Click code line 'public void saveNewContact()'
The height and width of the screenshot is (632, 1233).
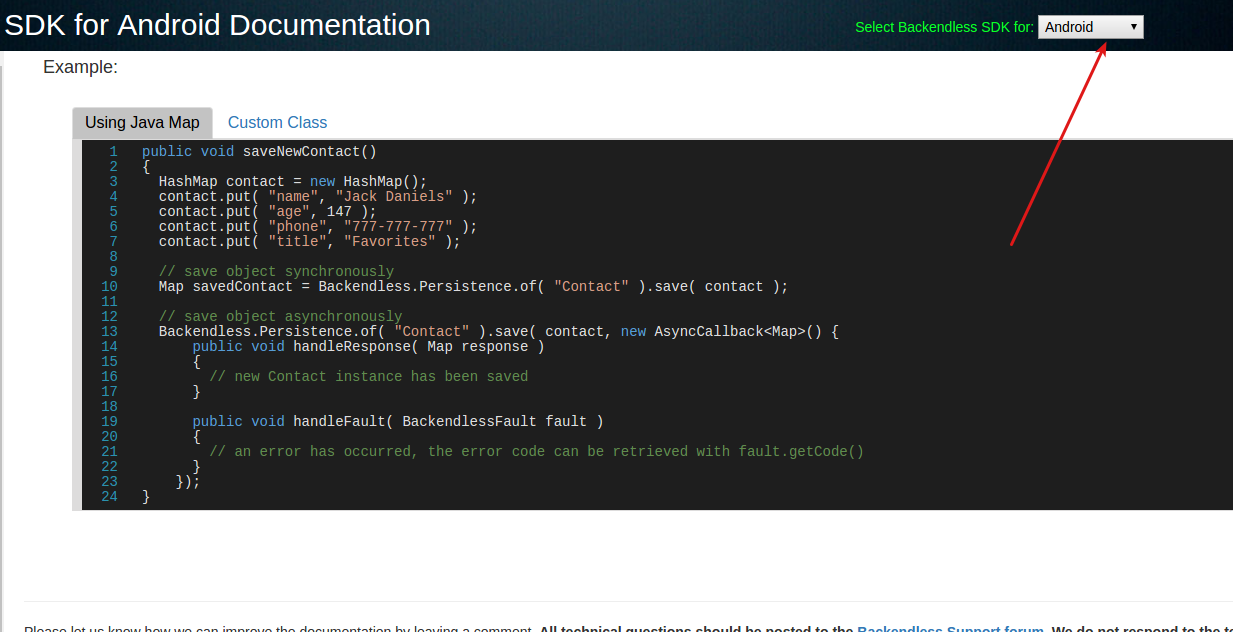[x=259, y=151]
